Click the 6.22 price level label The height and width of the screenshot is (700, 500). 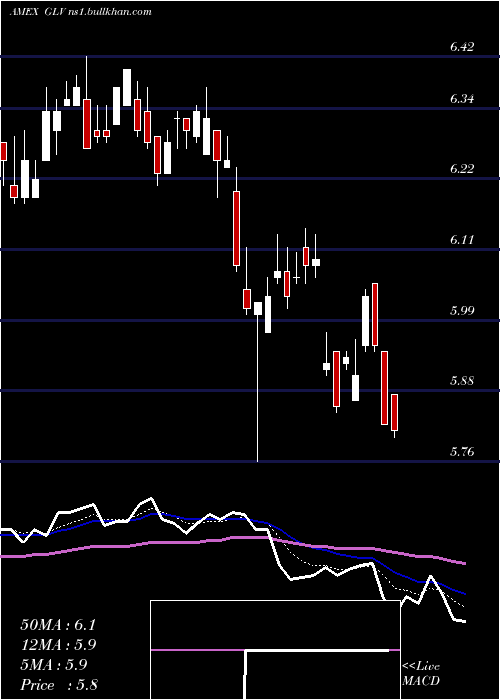462,169
